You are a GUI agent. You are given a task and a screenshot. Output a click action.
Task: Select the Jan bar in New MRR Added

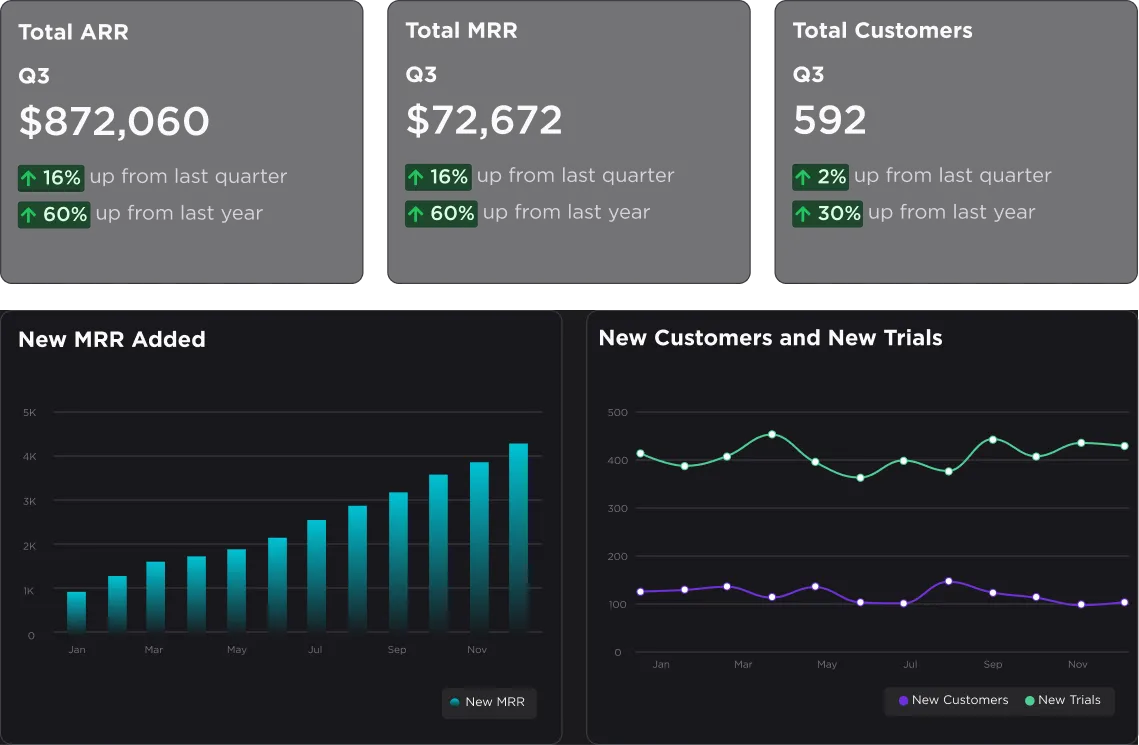76,612
